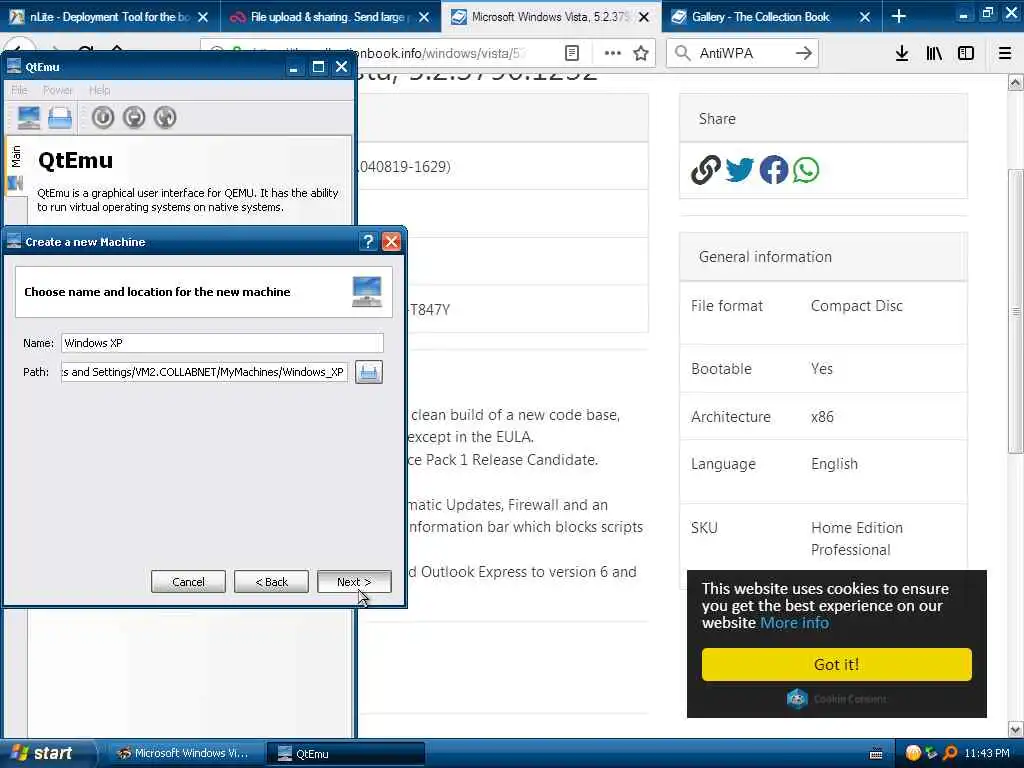Click the page vertical scrollbar thumb
Screen dimensions: 1024x768
click(x=1016, y=312)
